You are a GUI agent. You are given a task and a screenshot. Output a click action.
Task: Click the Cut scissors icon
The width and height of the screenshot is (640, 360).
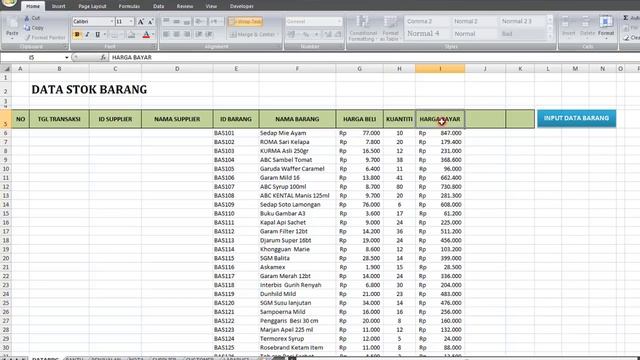[27, 18]
